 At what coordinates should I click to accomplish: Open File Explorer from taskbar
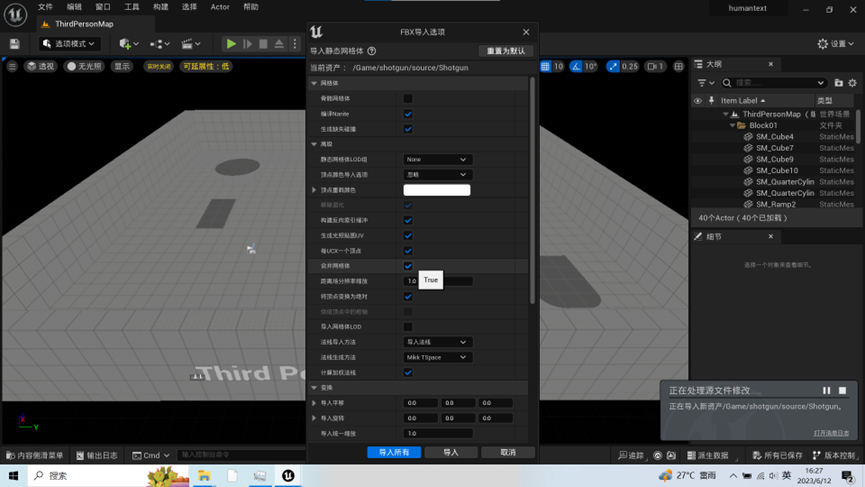[204, 475]
